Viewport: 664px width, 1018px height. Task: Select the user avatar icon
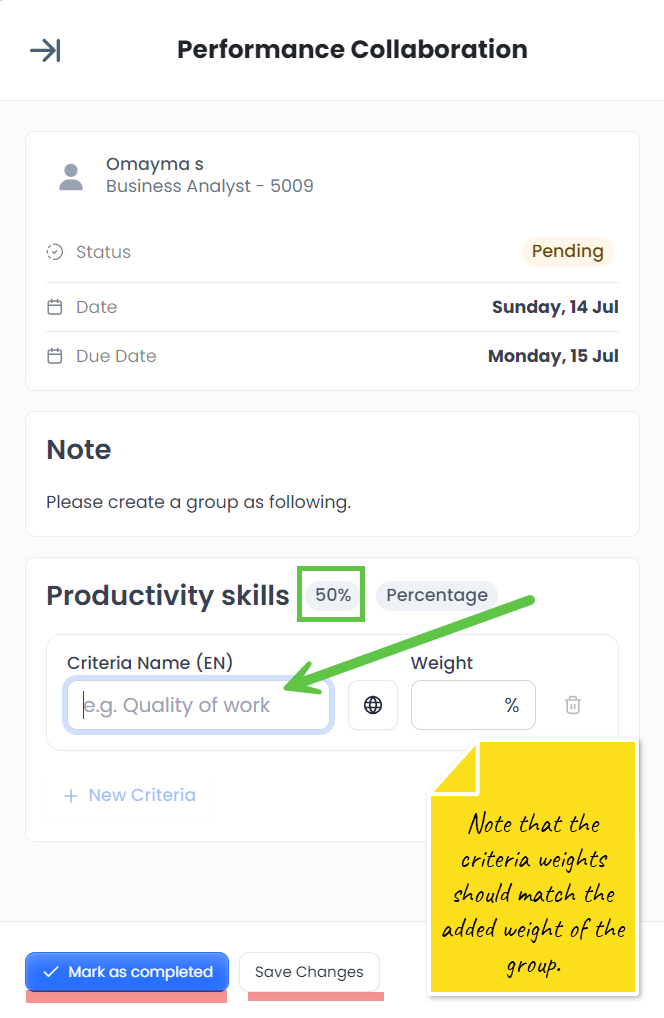click(x=70, y=175)
